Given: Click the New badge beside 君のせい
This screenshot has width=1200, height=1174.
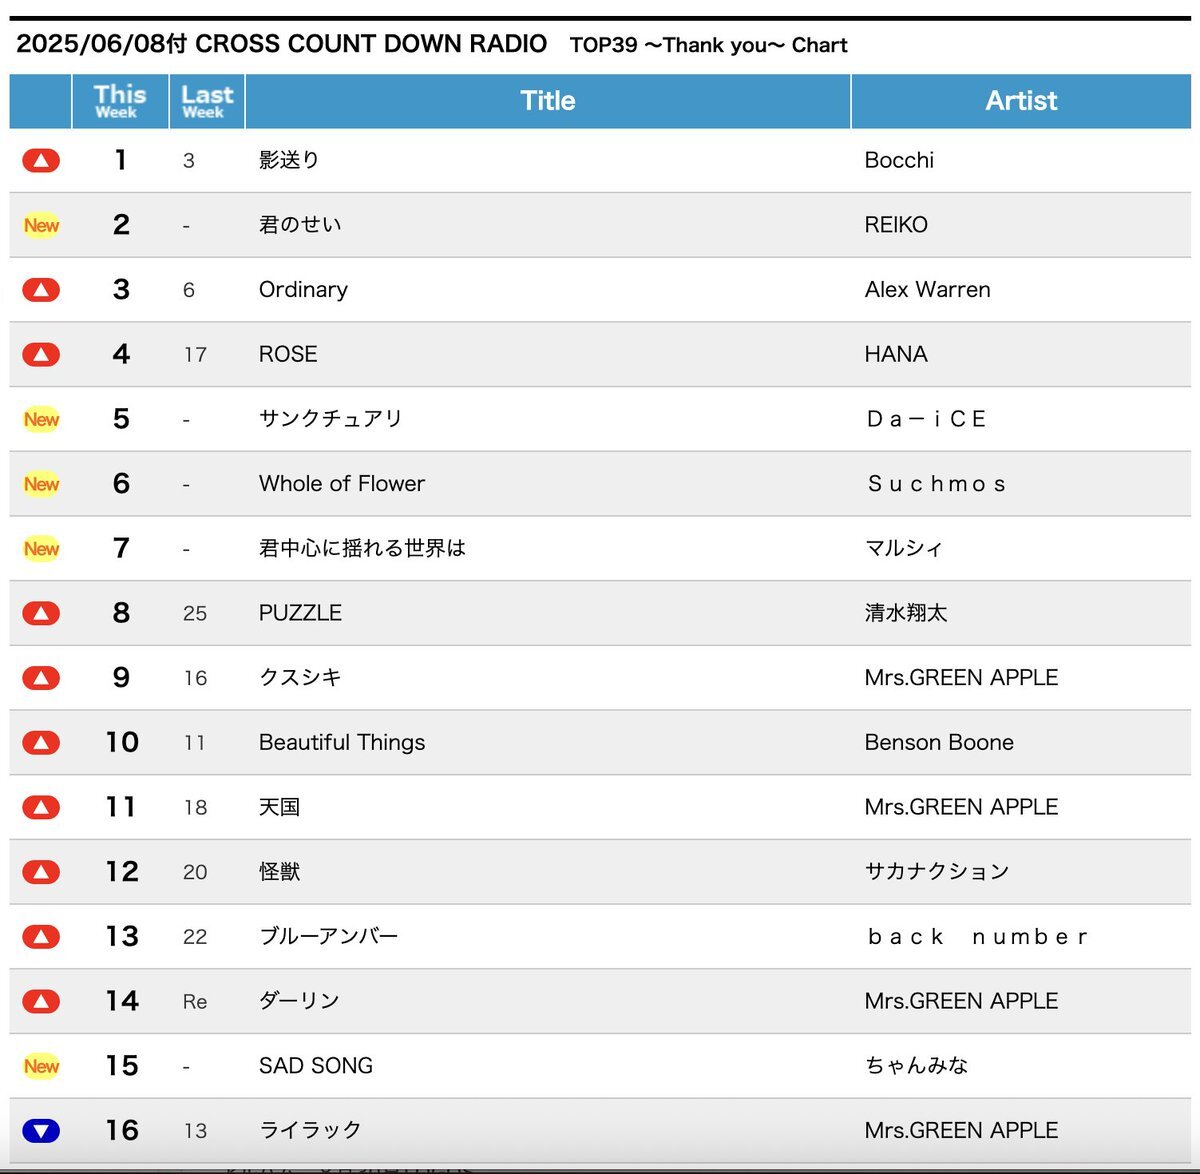Looking at the screenshot, I should [x=41, y=225].
